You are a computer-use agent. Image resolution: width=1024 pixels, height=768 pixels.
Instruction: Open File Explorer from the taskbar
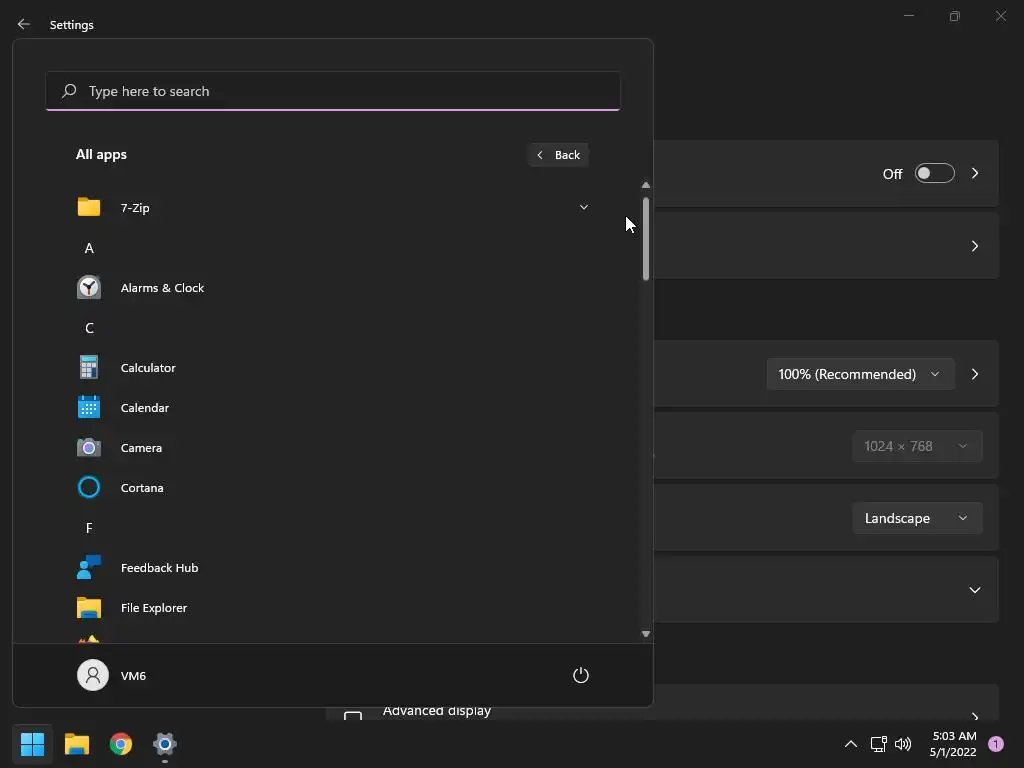click(x=76, y=743)
